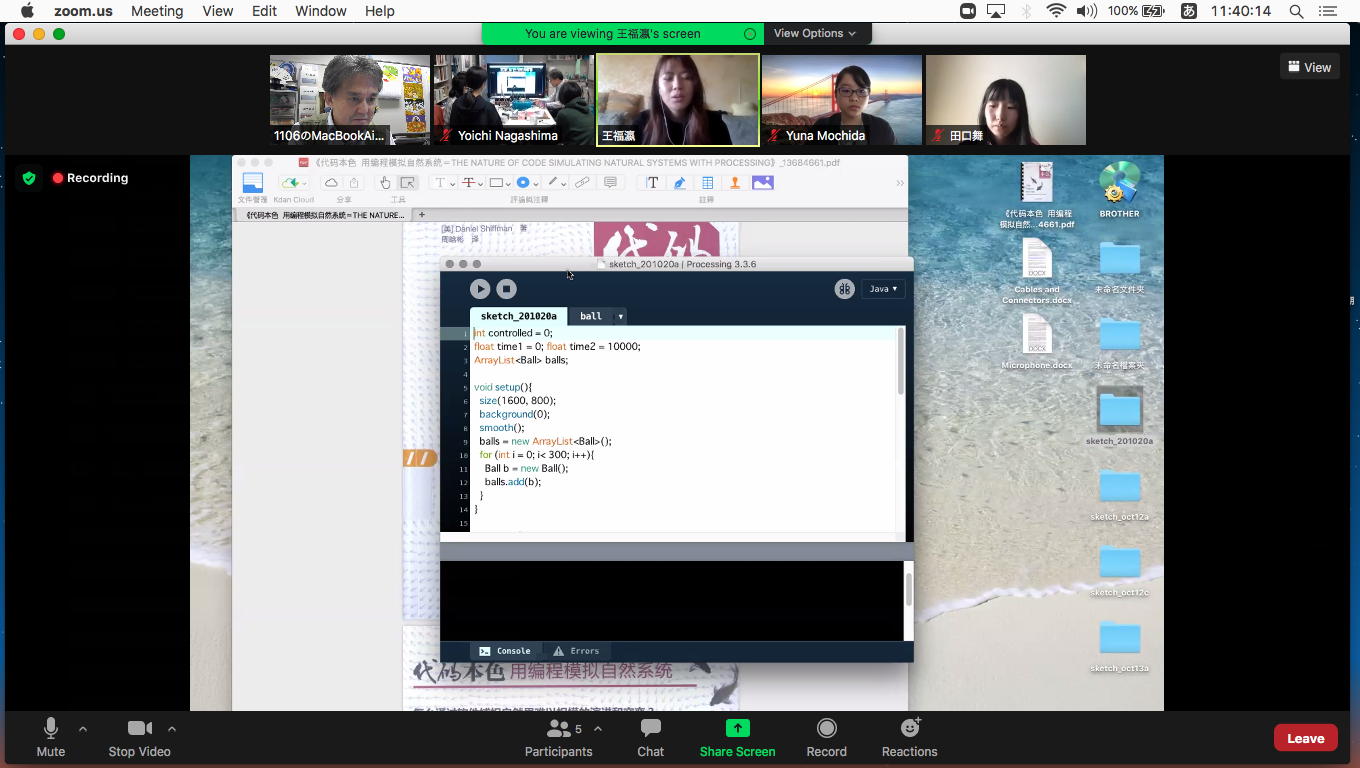Viewport: 1360px width, 768px height.
Task: Click the Wi-Fi icon in menu bar
Action: pos(1056,11)
